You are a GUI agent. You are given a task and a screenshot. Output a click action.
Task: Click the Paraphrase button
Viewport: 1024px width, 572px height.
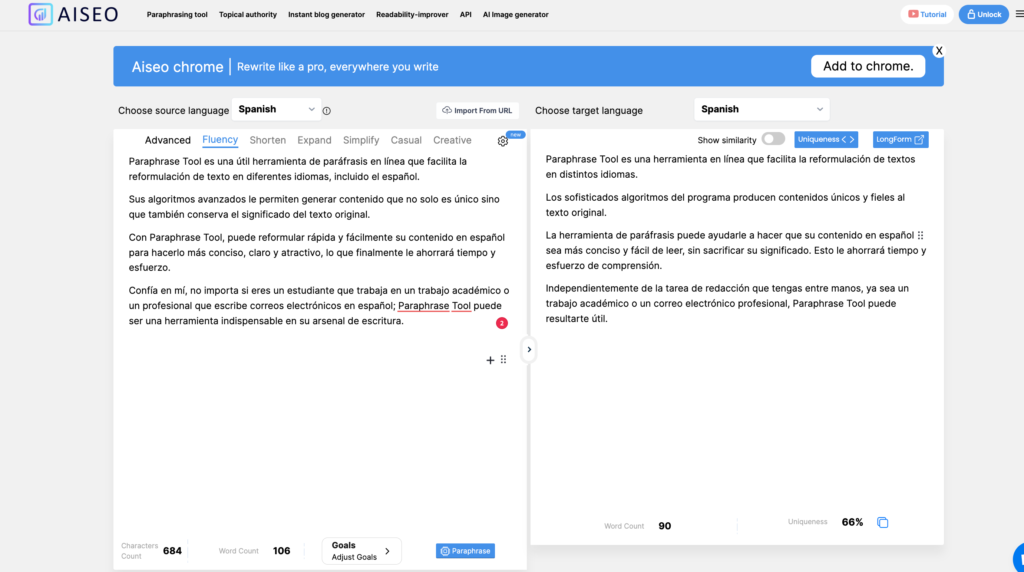(465, 551)
